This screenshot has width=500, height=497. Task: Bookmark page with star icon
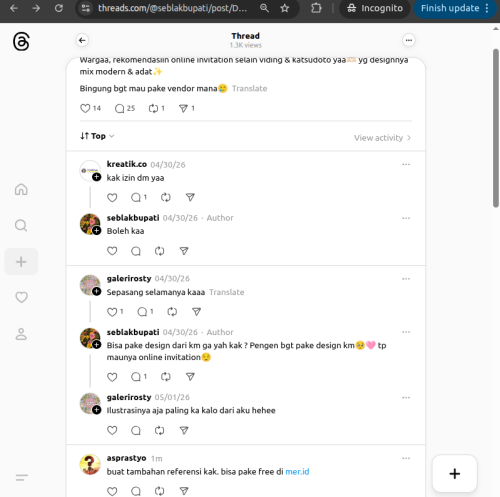coord(285,8)
